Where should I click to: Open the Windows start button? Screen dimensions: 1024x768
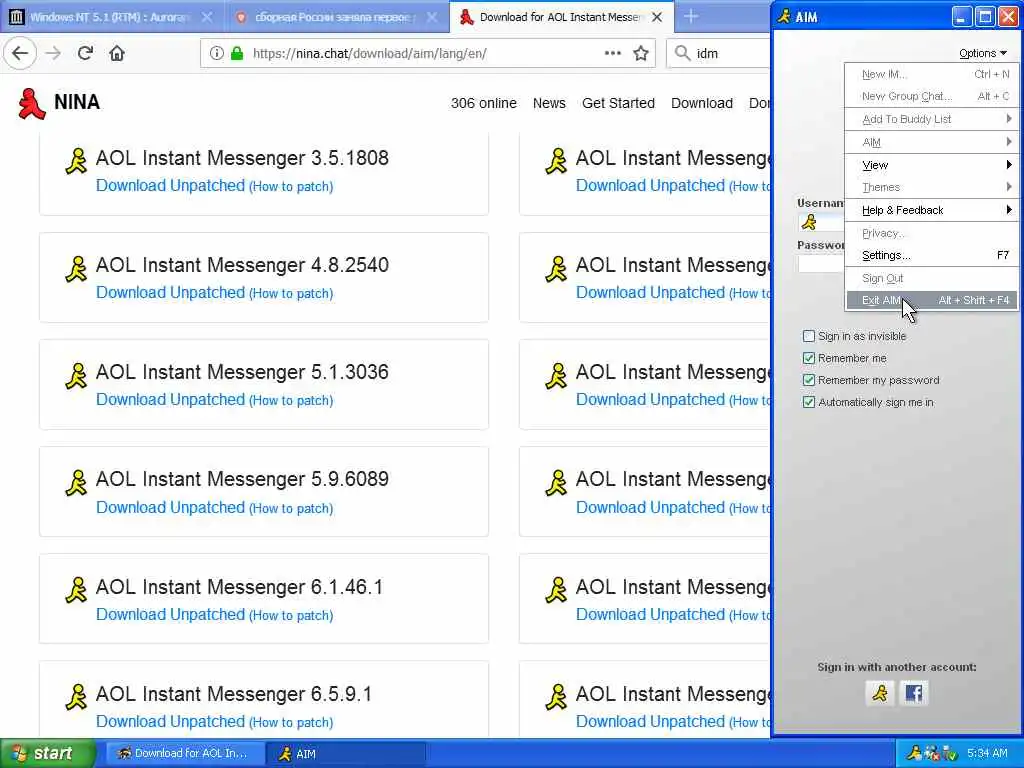point(47,754)
